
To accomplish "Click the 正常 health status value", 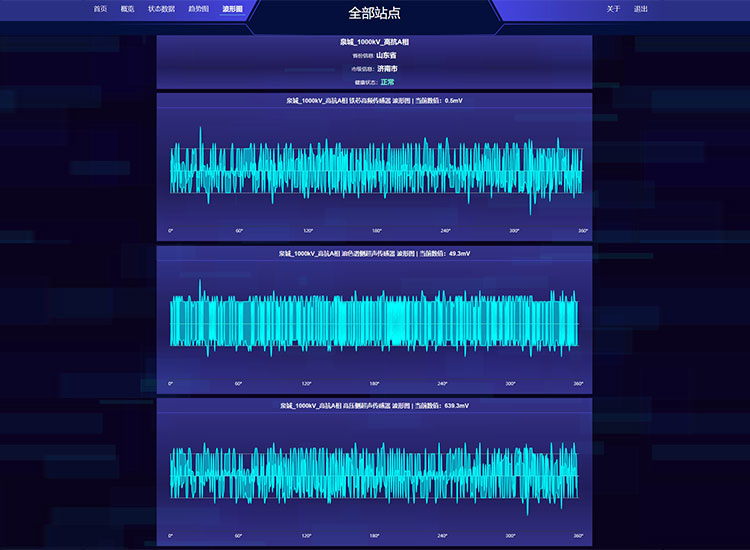I will click(387, 82).
